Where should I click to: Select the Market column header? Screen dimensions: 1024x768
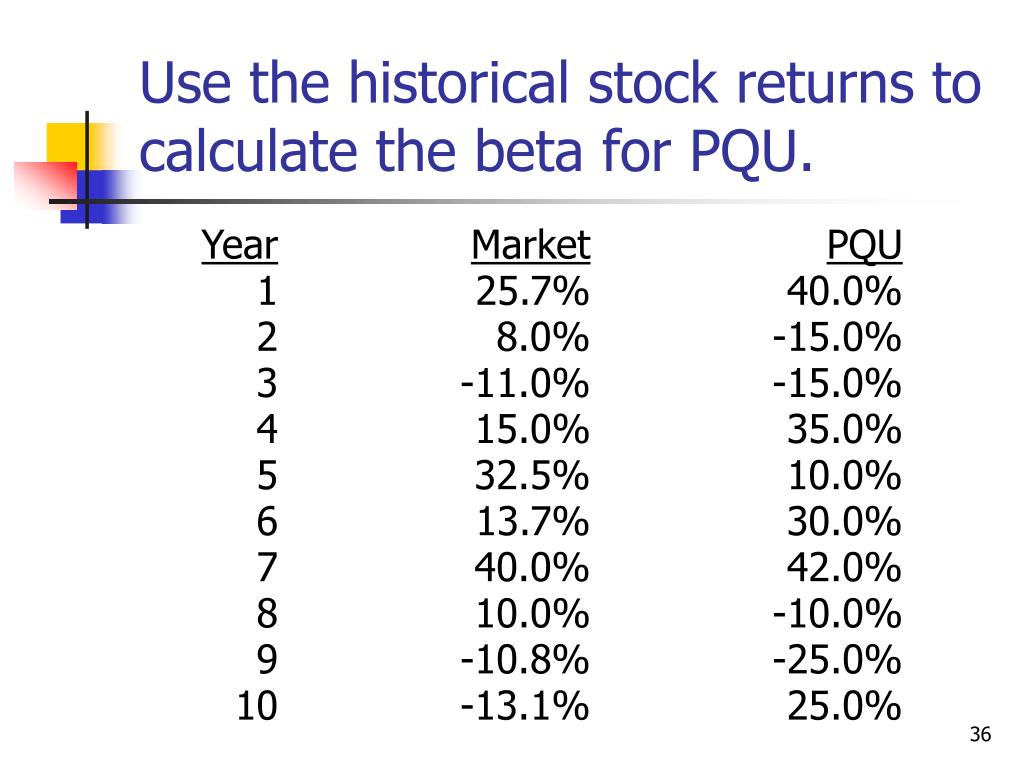[x=531, y=246]
